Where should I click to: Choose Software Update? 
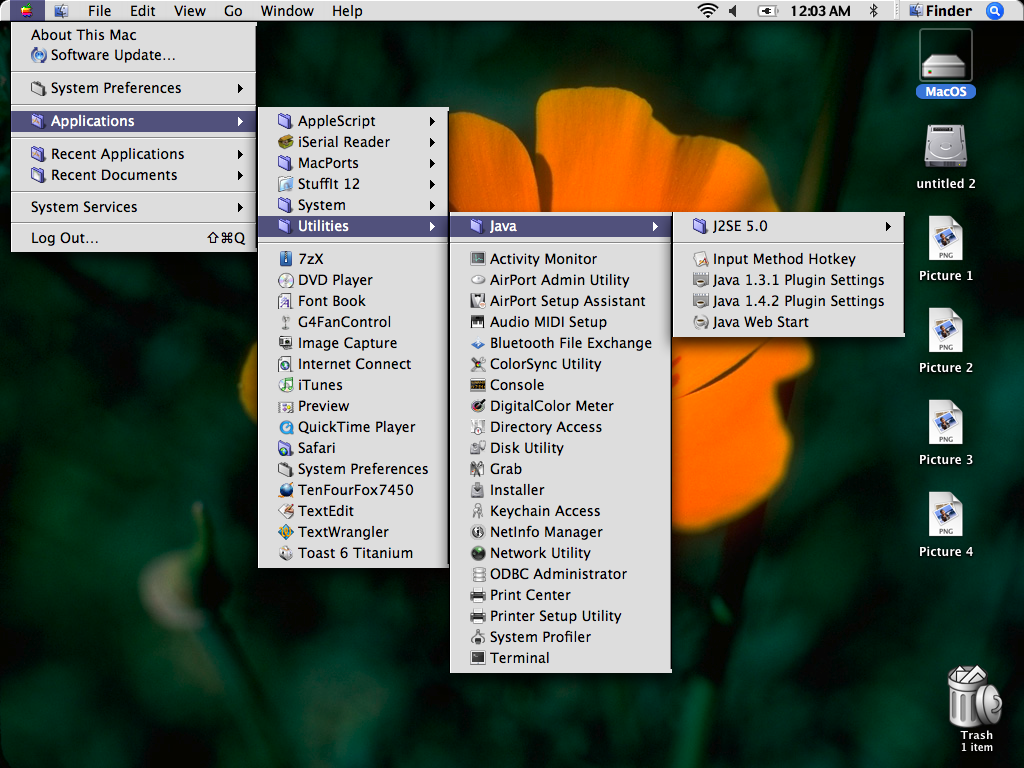click(x=133, y=55)
